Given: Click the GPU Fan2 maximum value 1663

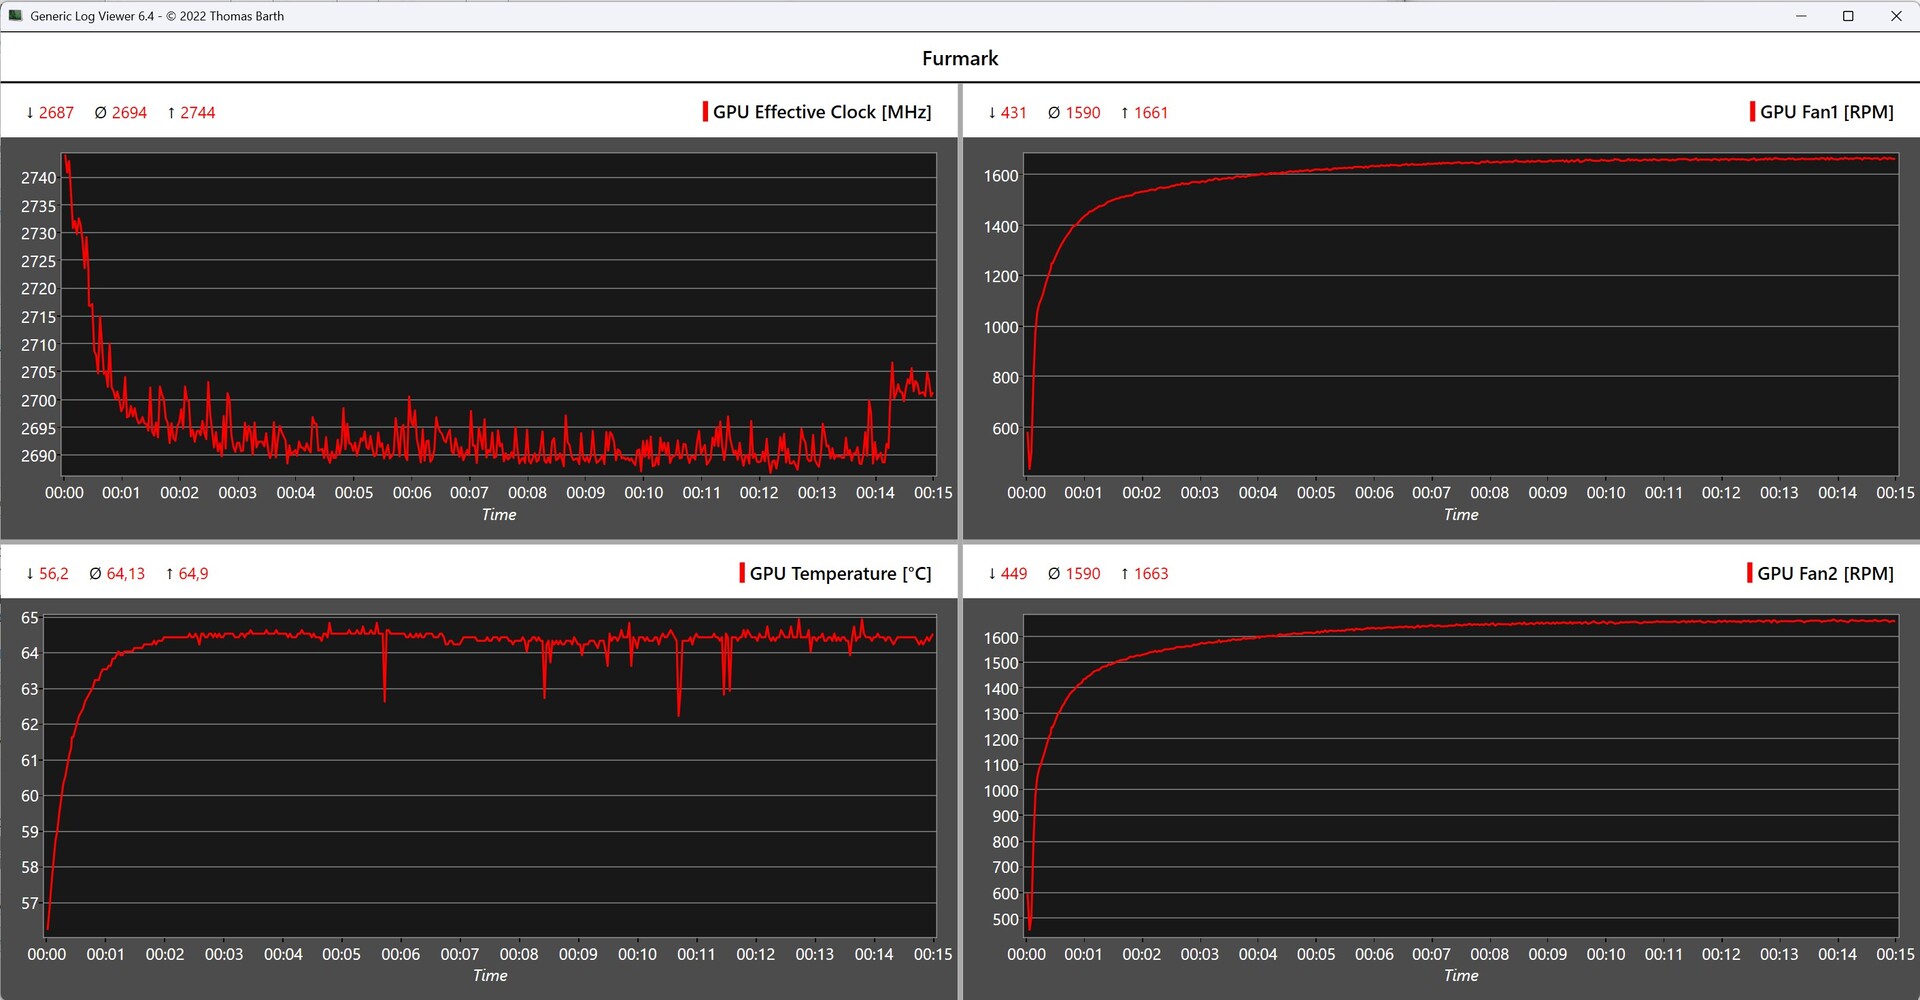Looking at the screenshot, I should click(1144, 574).
